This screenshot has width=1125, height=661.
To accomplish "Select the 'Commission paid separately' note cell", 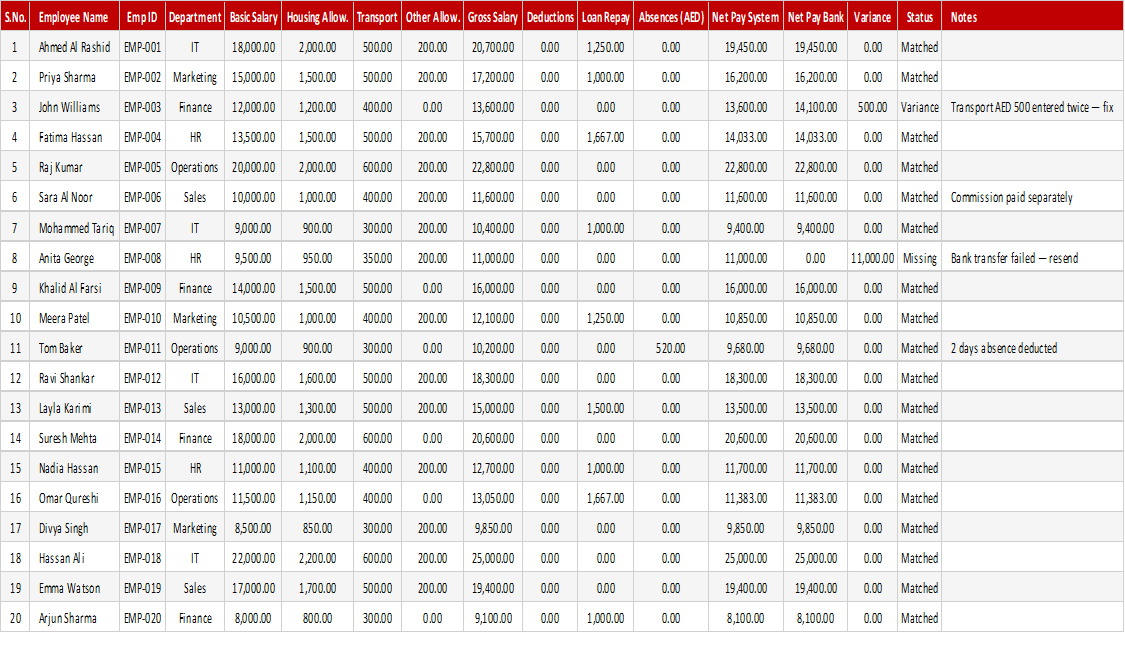I will [1032, 197].
